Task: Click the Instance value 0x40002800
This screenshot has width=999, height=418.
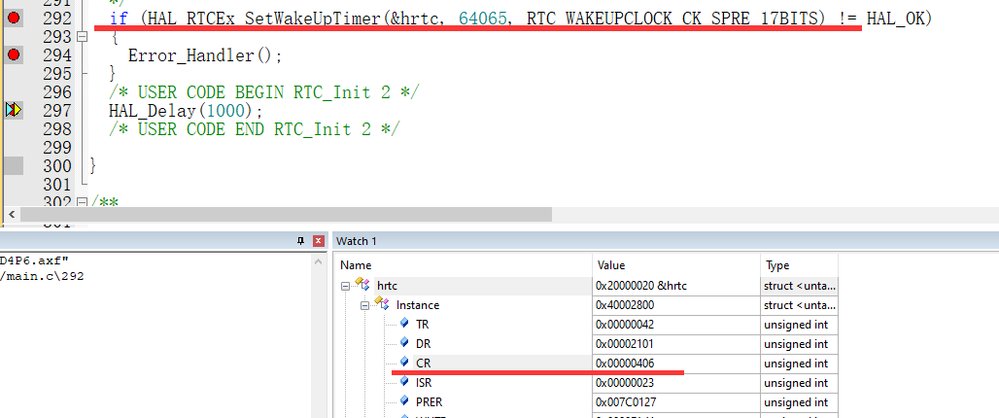Action: [x=625, y=305]
